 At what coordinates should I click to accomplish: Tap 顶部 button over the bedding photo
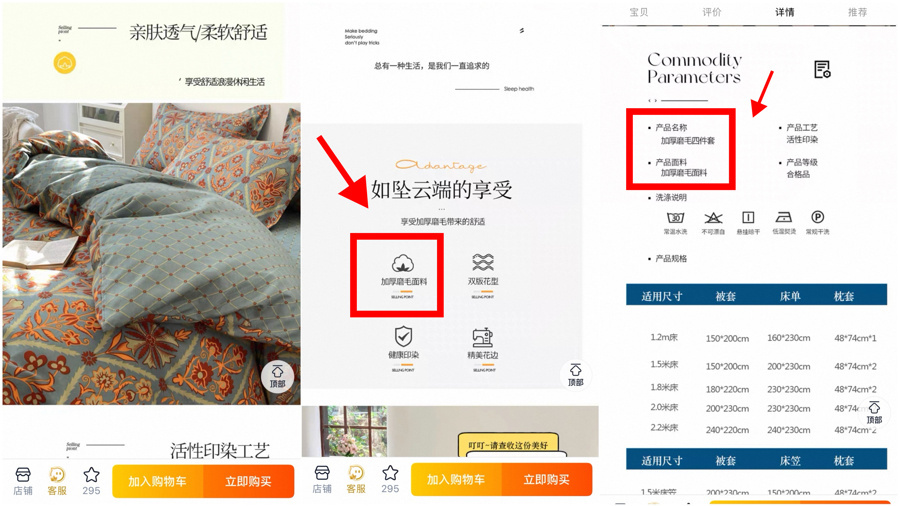point(277,376)
